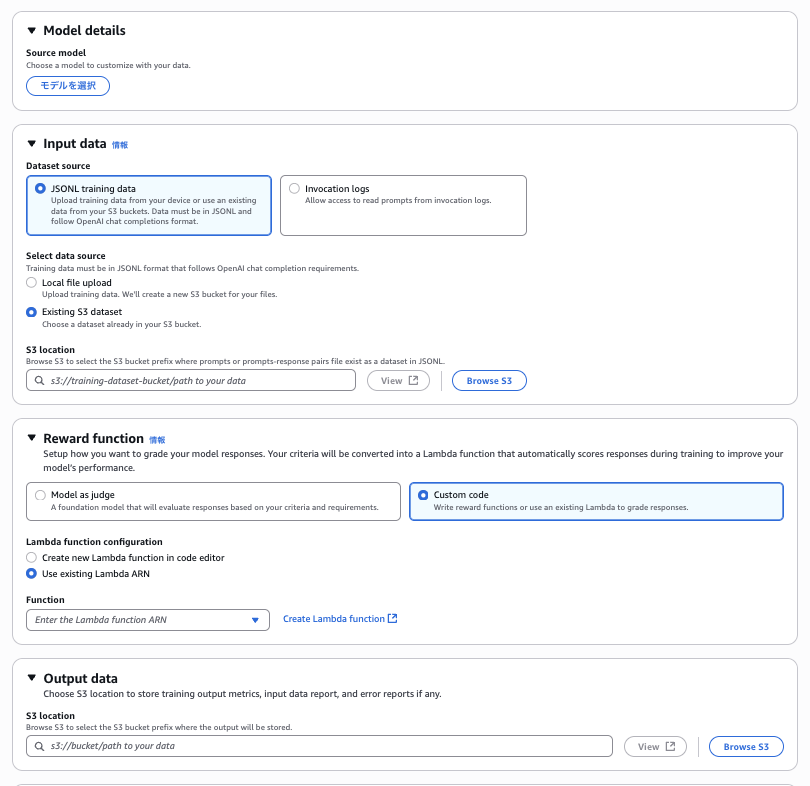Choose Existing S3 dataset option

click(31, 312)
